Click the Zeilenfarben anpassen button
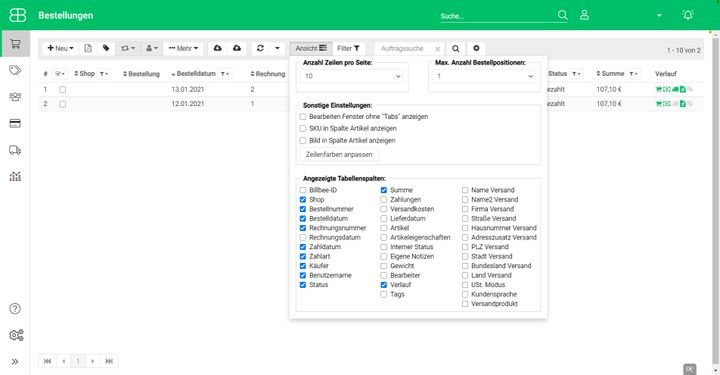720x375 pixels. pyautogui.click(x=339, y=155)
